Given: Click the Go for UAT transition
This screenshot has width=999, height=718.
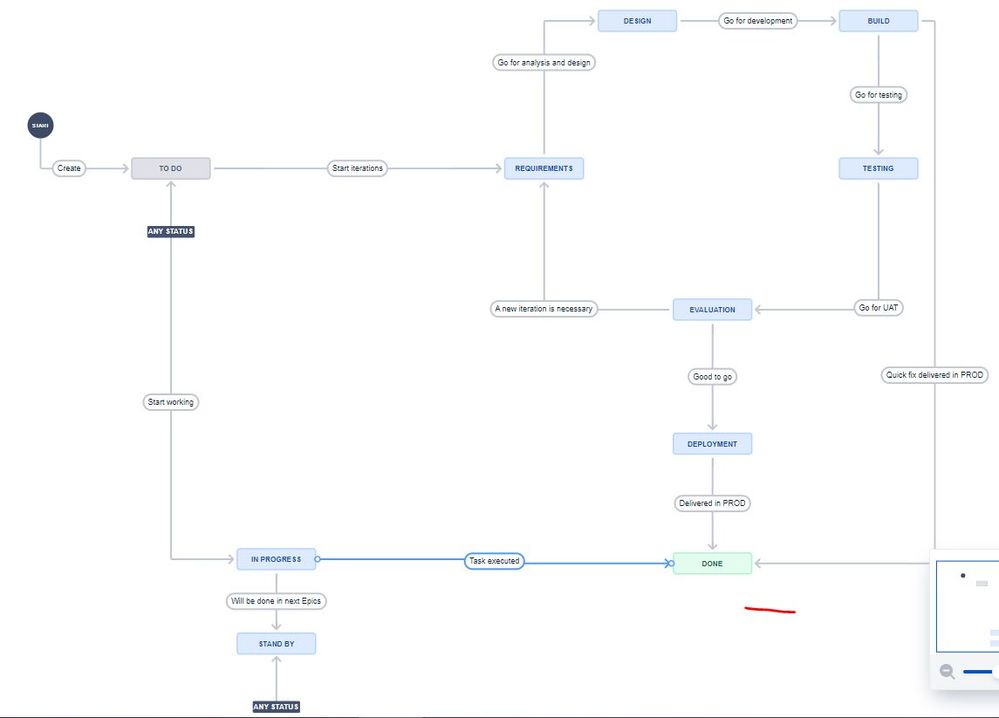Looking at the screenshot, I should coord(879,308).
